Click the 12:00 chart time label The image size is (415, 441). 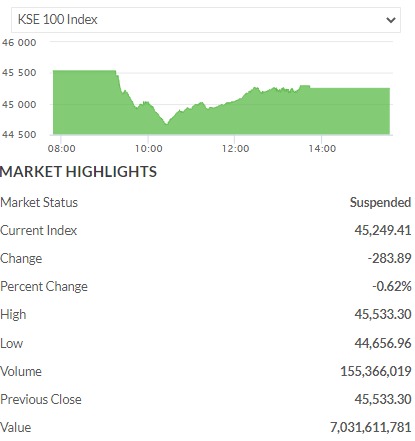[235, 149]
